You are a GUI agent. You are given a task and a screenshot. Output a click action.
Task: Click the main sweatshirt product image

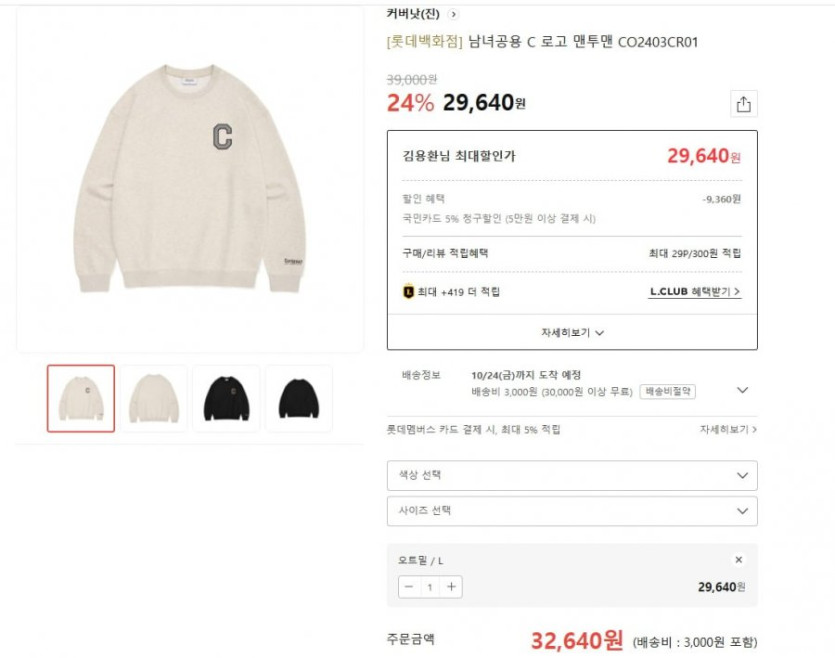click(190, 180)
